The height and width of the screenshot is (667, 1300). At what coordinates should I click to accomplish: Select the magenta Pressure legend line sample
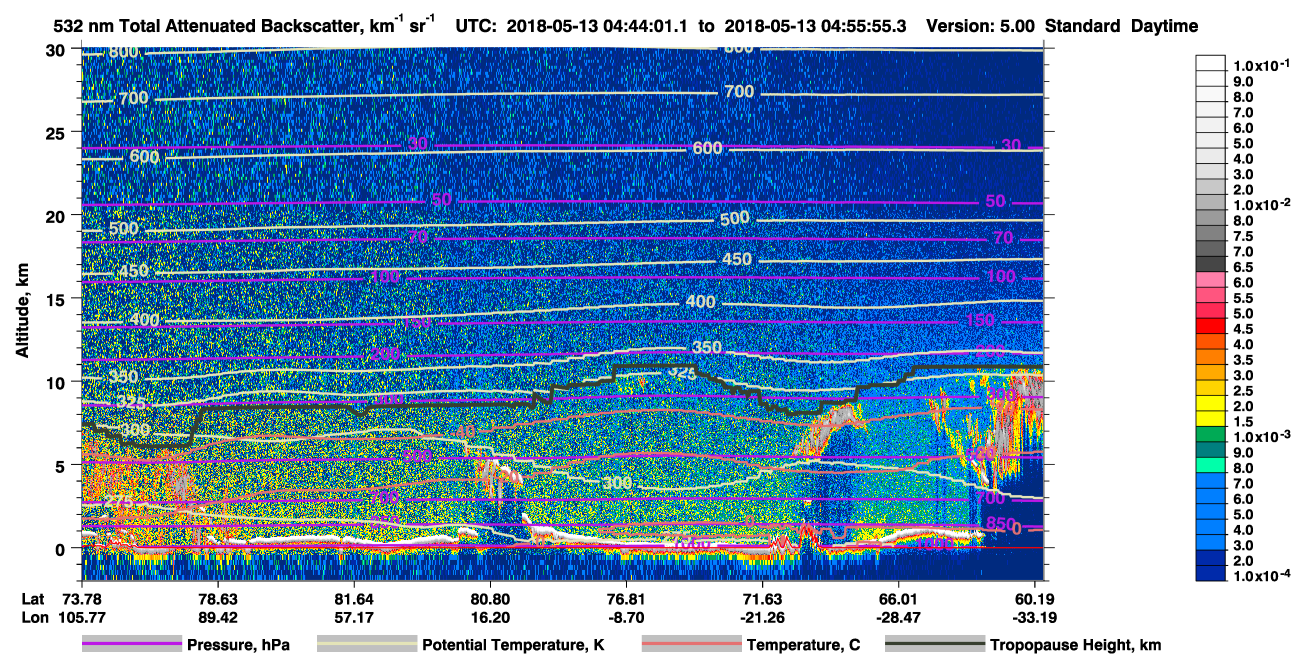click(132, 645)
